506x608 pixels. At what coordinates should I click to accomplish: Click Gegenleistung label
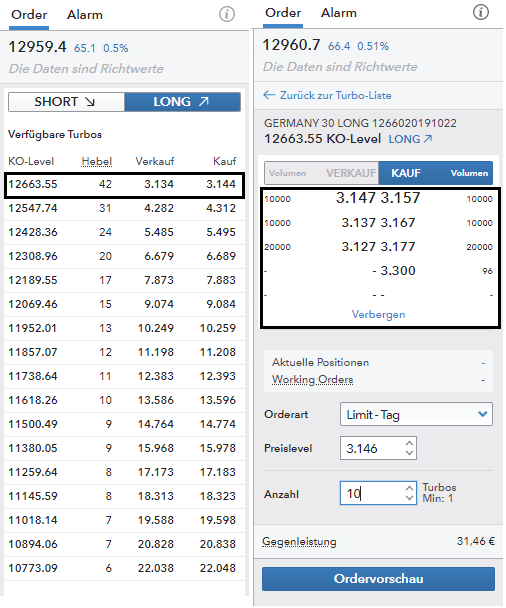coord(299,541)
